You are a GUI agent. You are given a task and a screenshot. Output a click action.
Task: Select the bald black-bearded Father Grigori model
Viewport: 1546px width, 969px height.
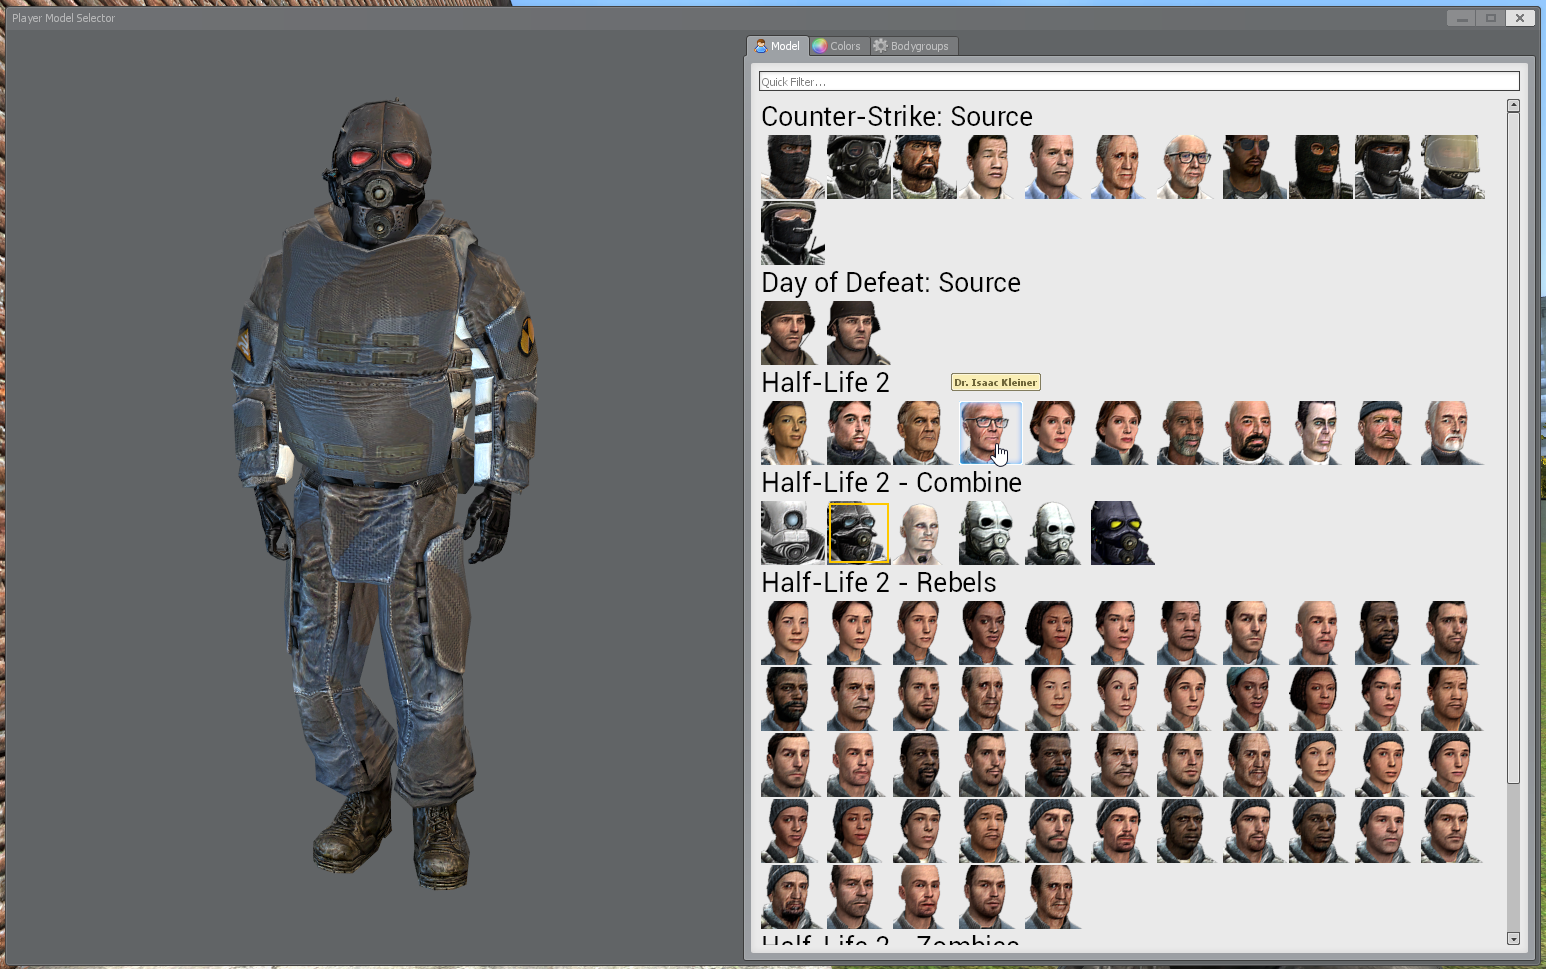(1255, 433)
